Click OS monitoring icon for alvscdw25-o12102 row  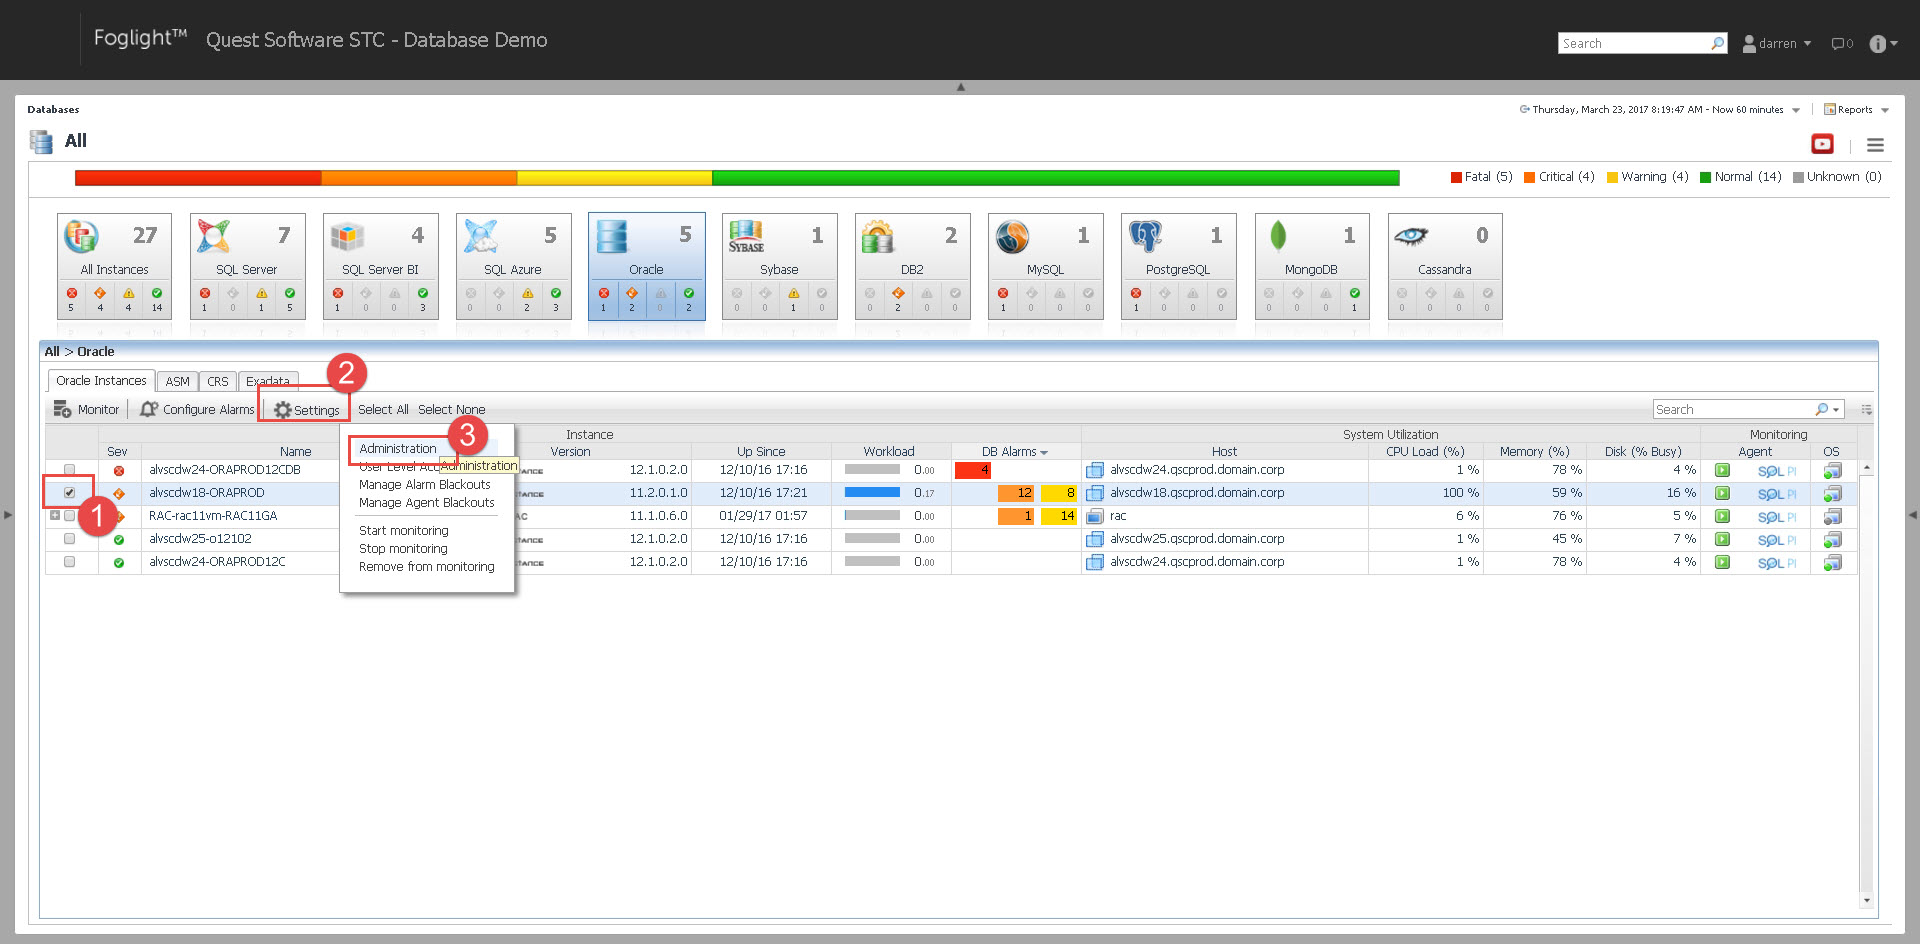tap(1832, 539)
